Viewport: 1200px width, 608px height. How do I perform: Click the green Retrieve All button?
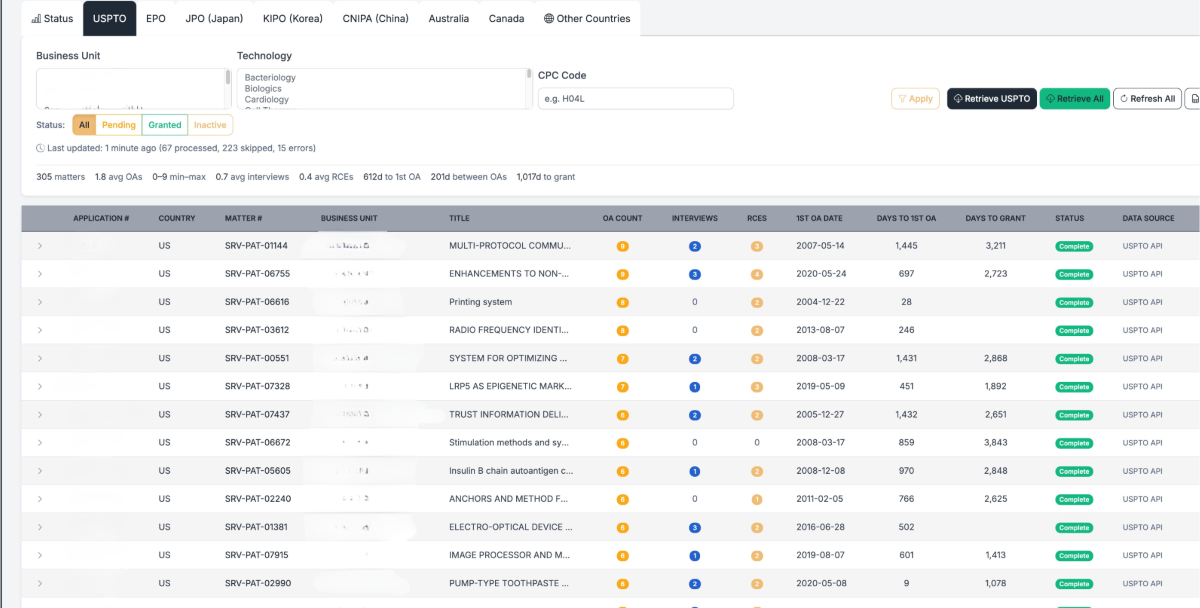tap(1074, 99)
